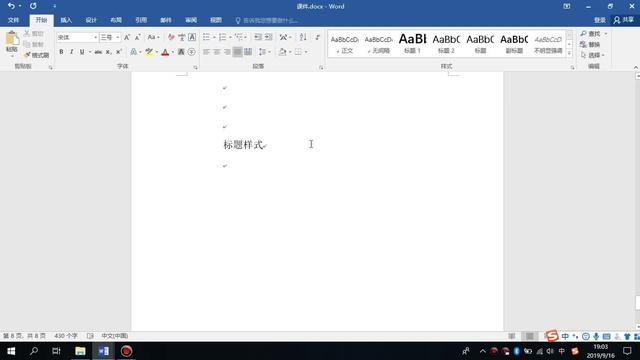Open the font name dropdown
The height and width of the screenshot is (360, 640).
[x=96, y=37]
